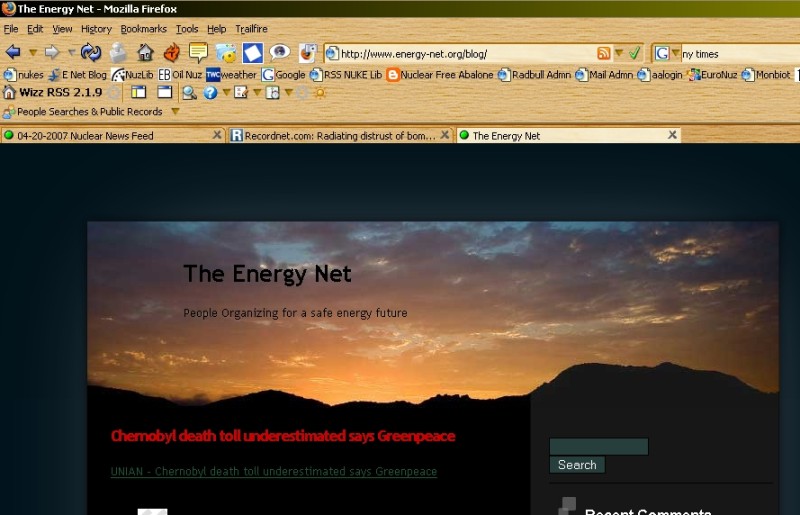Click the Wizz RSS sidebar window icon
This screenshot has height=515, width=800.
tap(139, 92)
